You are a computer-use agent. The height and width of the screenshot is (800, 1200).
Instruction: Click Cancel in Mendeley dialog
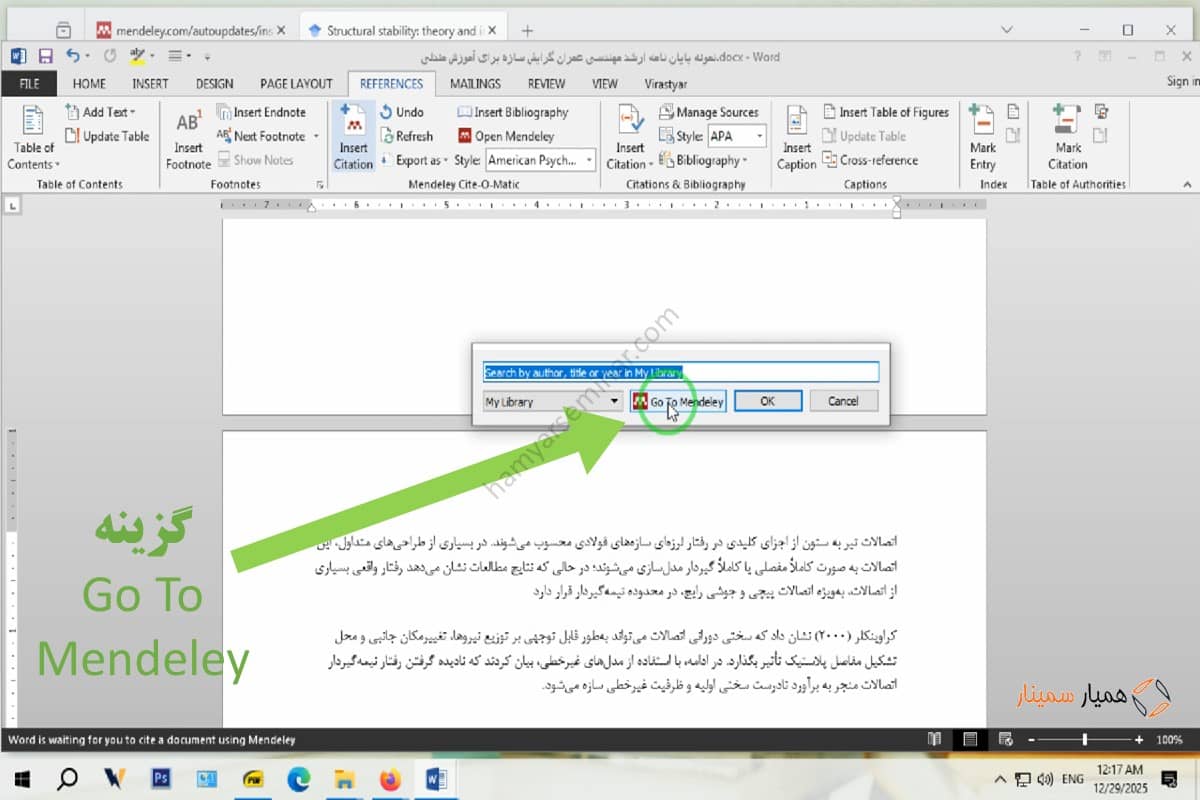[x=843, y=401]
